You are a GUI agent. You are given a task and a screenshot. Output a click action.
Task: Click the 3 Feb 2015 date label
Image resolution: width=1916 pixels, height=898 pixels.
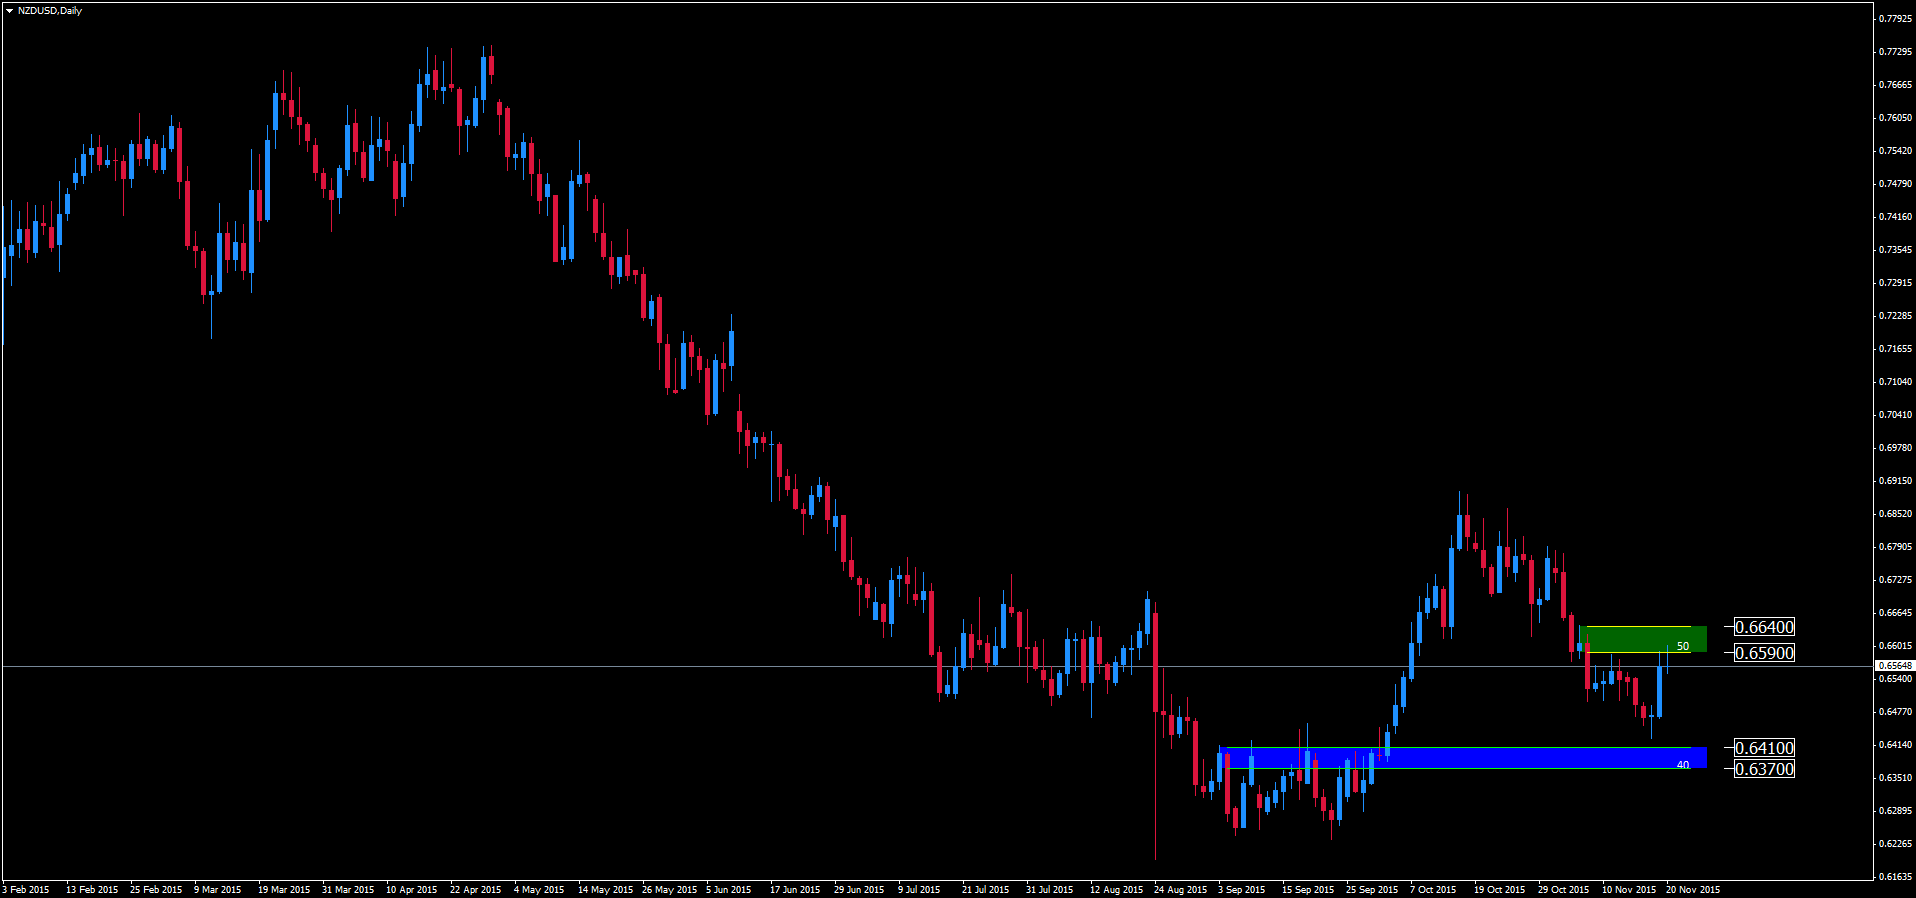(26, 889)
